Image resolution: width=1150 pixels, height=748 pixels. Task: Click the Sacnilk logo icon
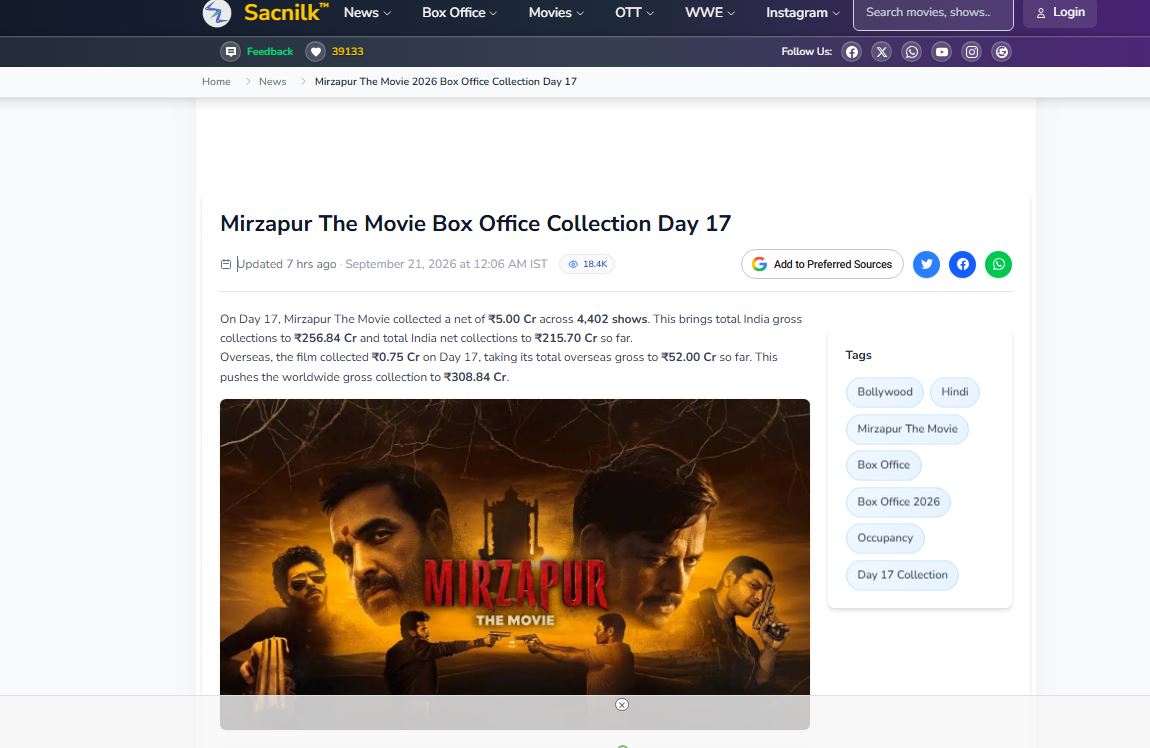216,13
